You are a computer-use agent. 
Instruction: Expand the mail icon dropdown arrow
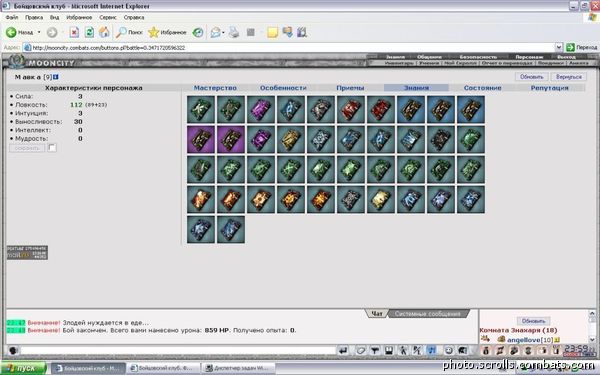223,33
